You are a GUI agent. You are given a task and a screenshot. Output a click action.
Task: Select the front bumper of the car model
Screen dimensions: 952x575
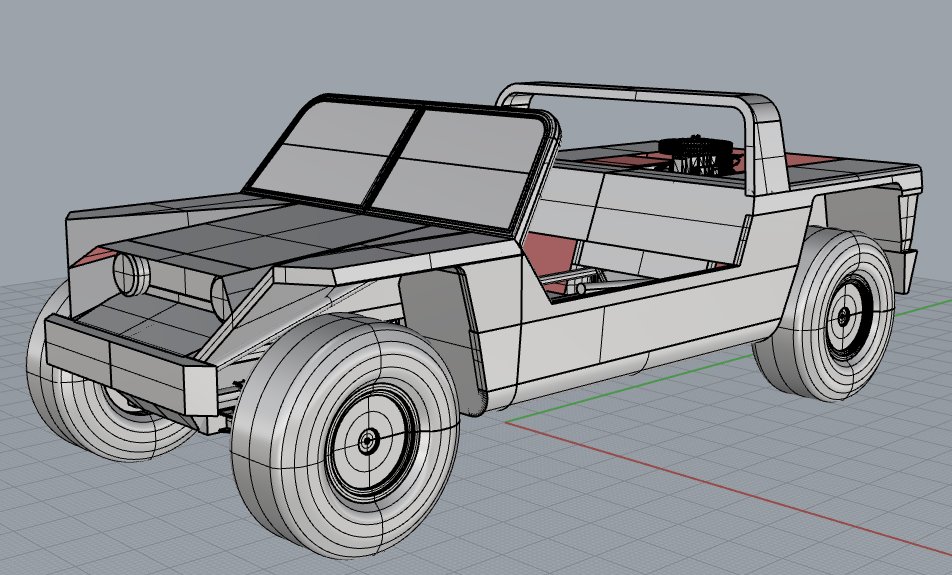[131, 365]
